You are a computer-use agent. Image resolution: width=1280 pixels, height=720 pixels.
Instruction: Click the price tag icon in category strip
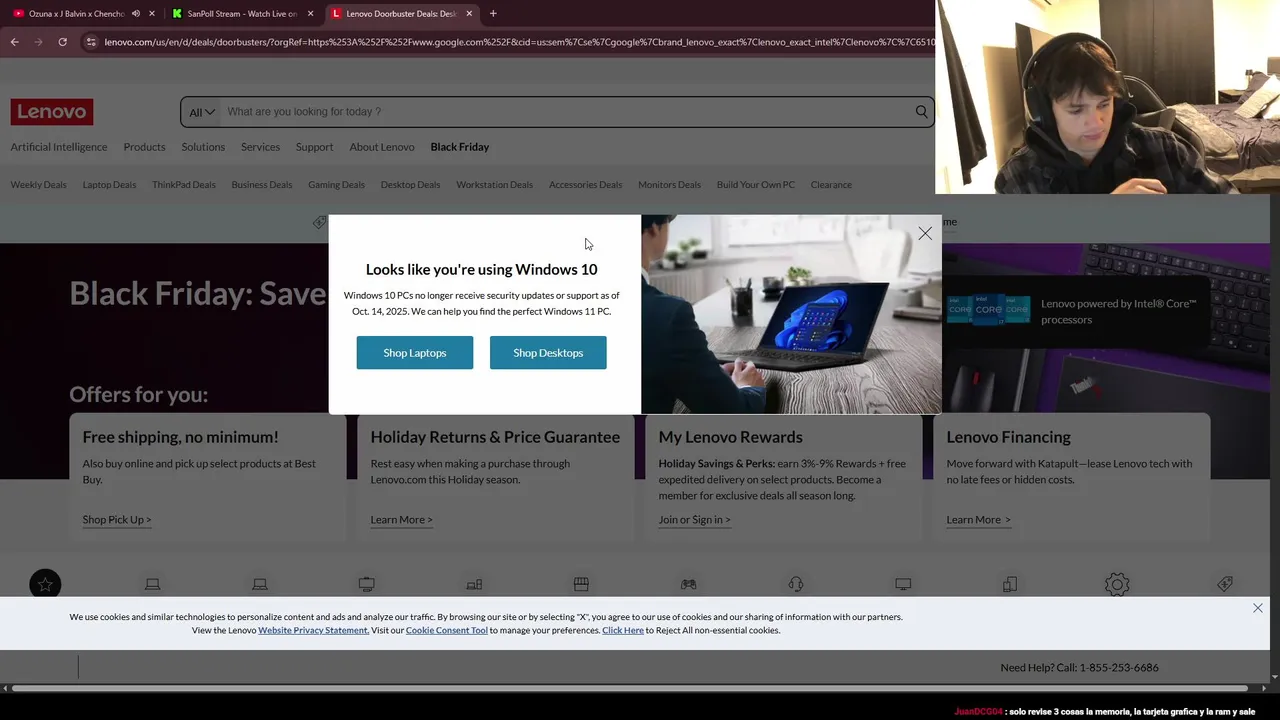coord(1225,584)
